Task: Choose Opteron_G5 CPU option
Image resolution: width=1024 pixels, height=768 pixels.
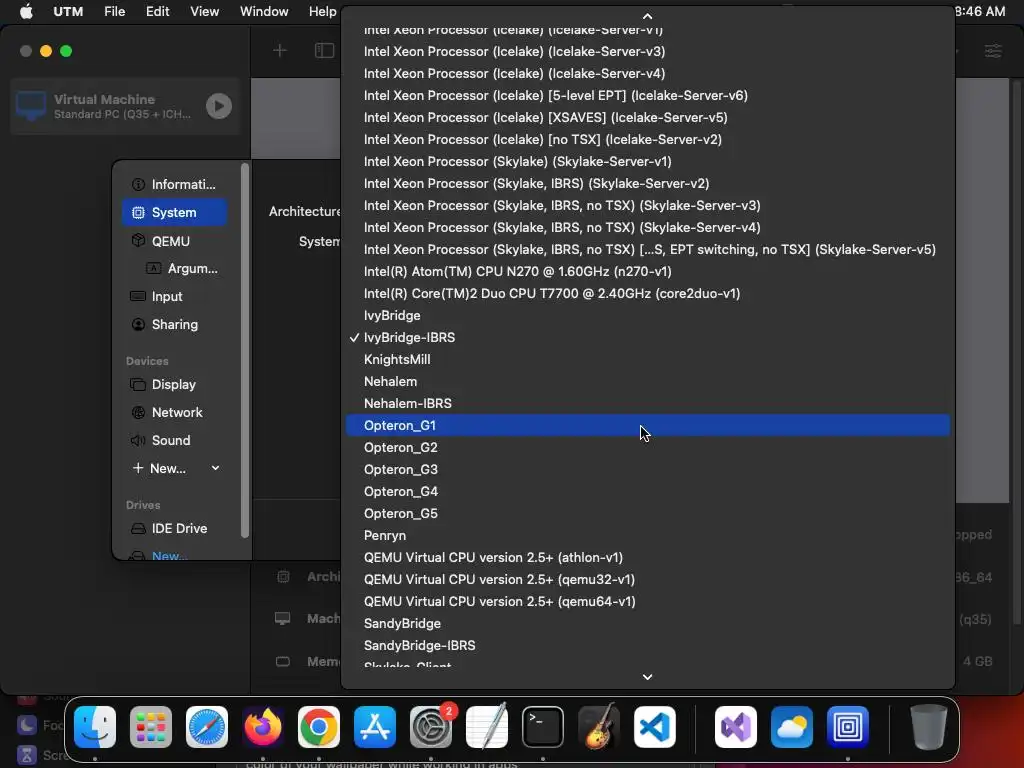Action: pos(647,514)
